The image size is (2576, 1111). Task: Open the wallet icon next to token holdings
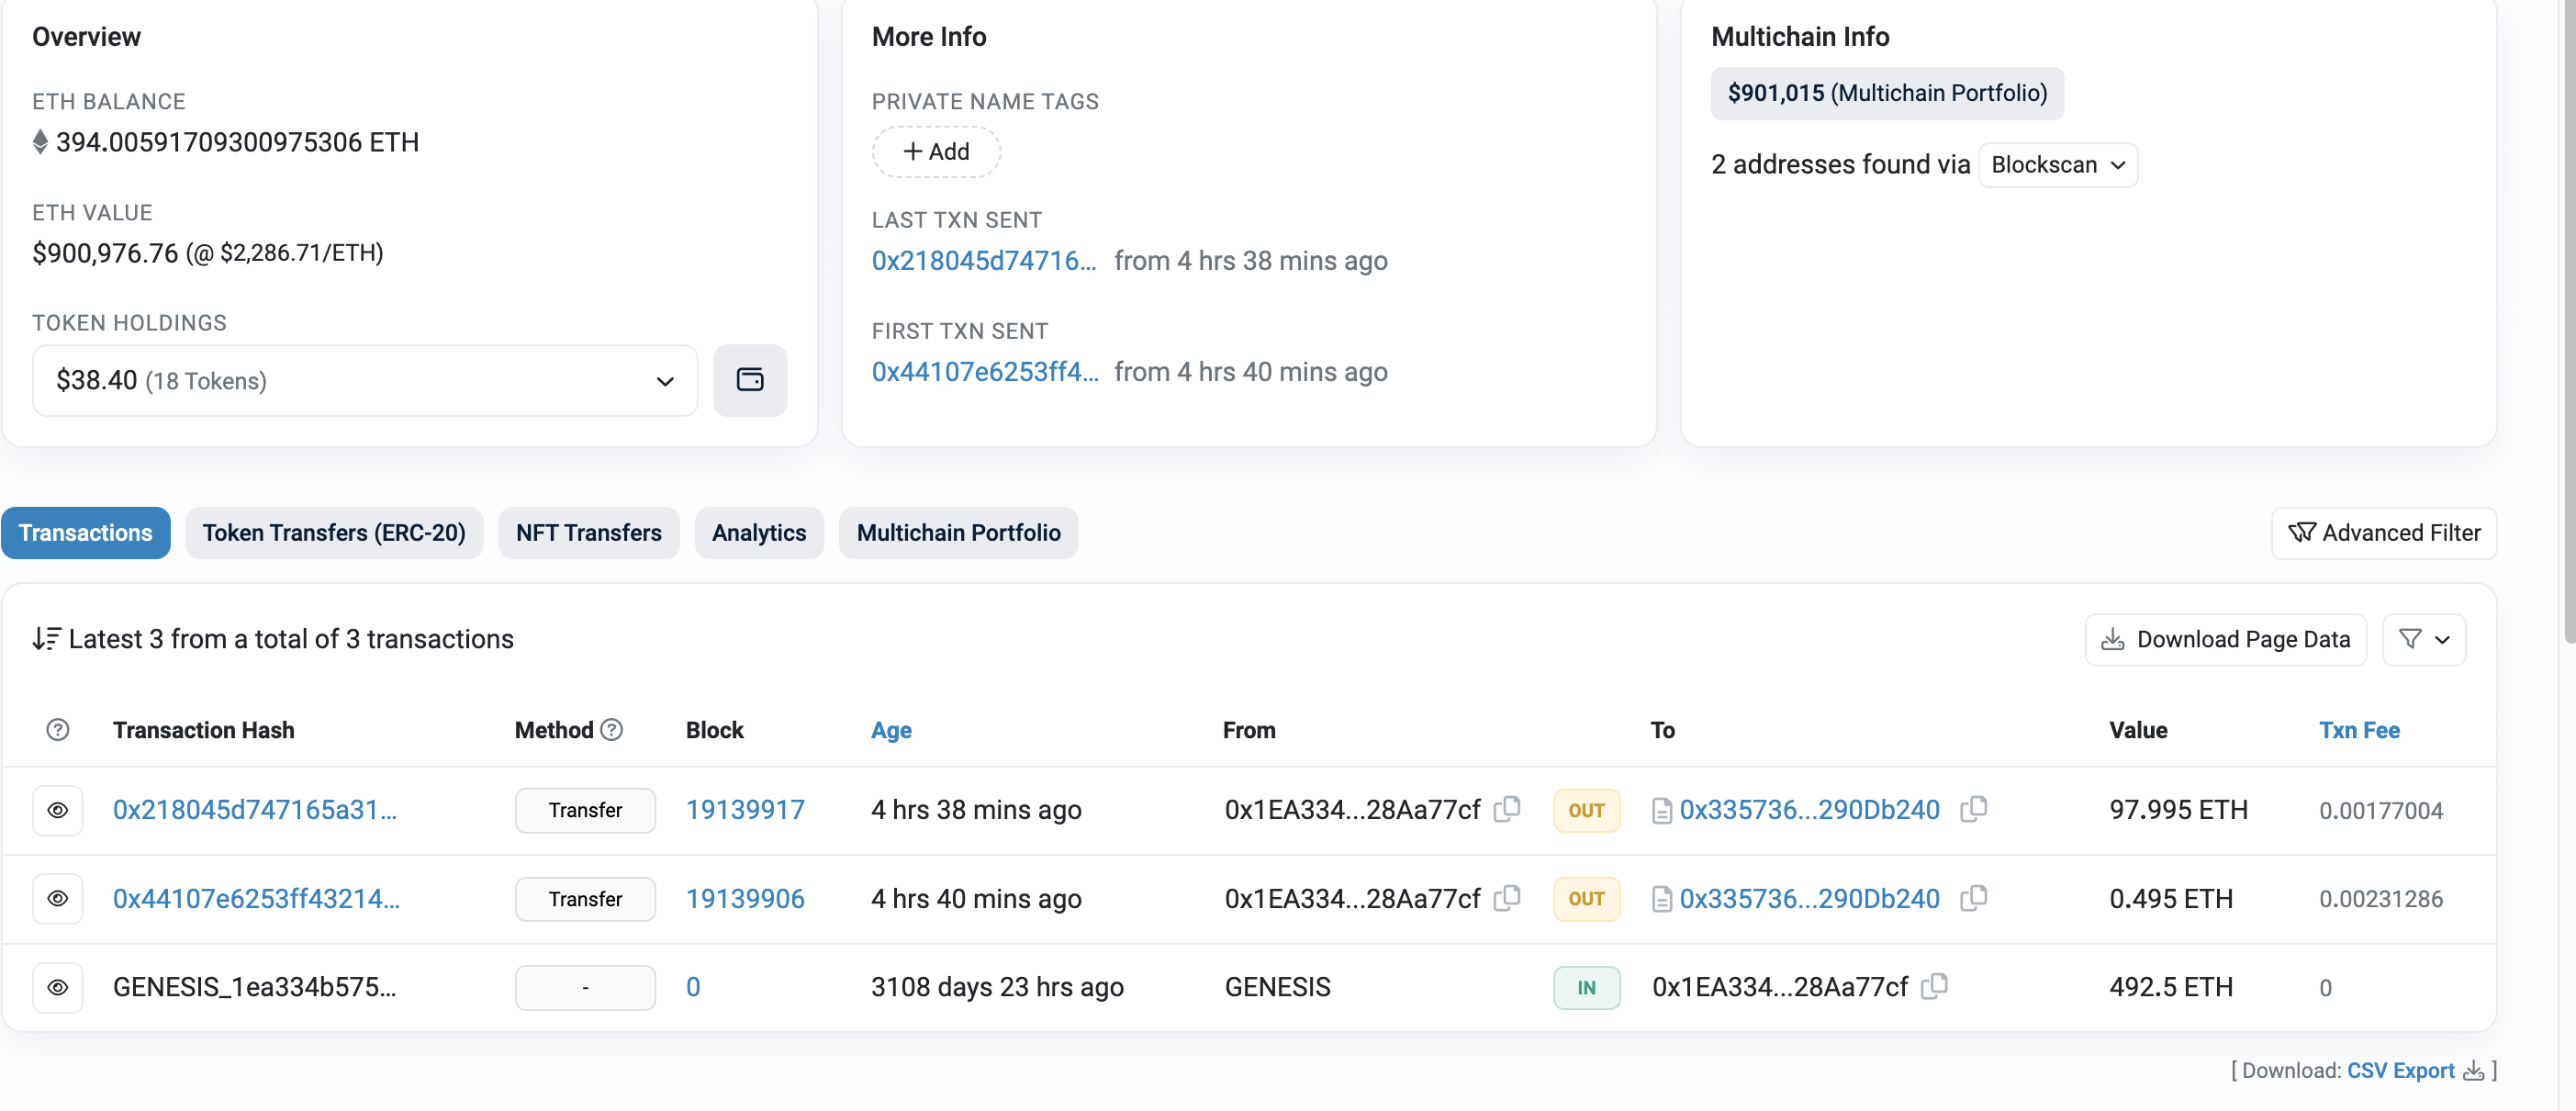coord(749,380)
